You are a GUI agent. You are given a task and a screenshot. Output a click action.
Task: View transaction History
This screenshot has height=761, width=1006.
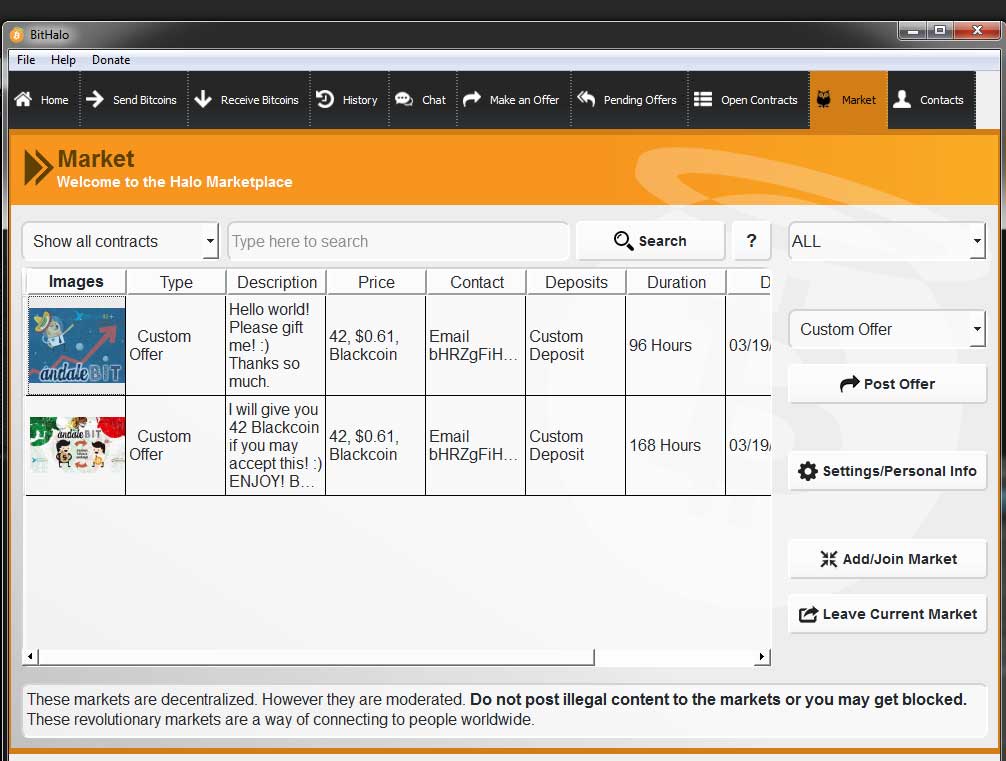(x=347, y=100)
